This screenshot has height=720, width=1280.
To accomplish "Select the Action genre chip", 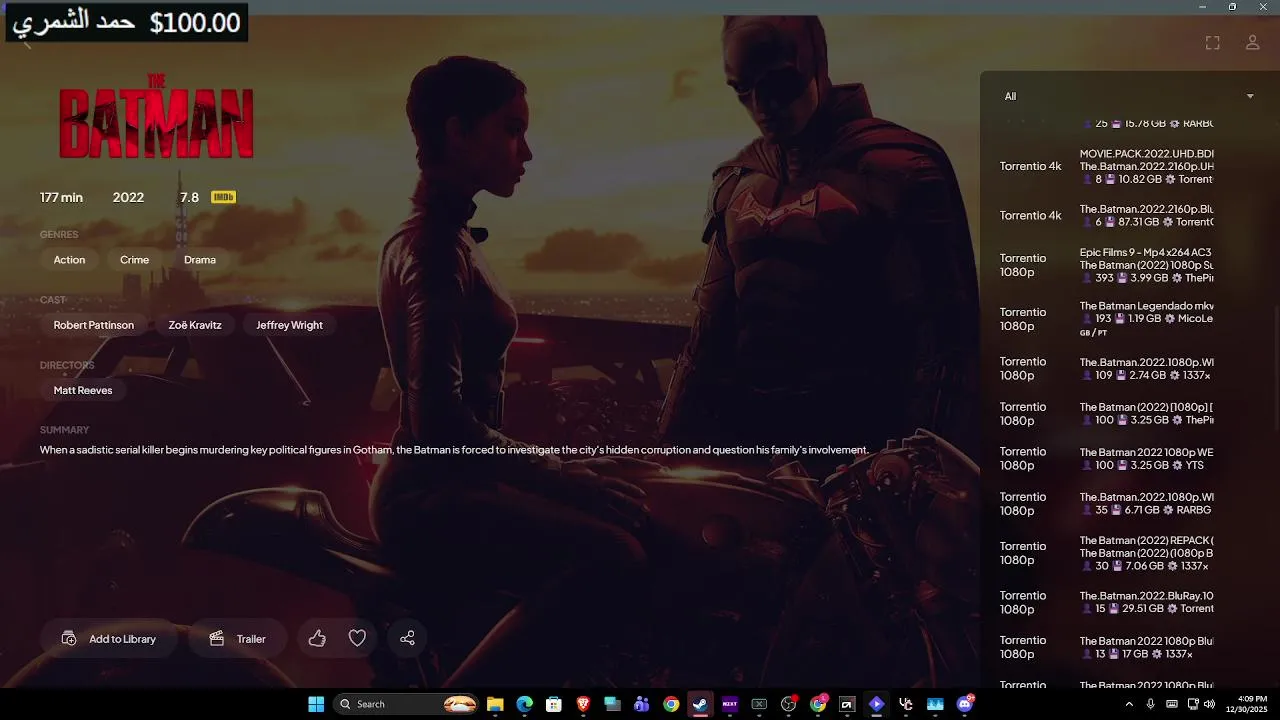I will point(69,259).
